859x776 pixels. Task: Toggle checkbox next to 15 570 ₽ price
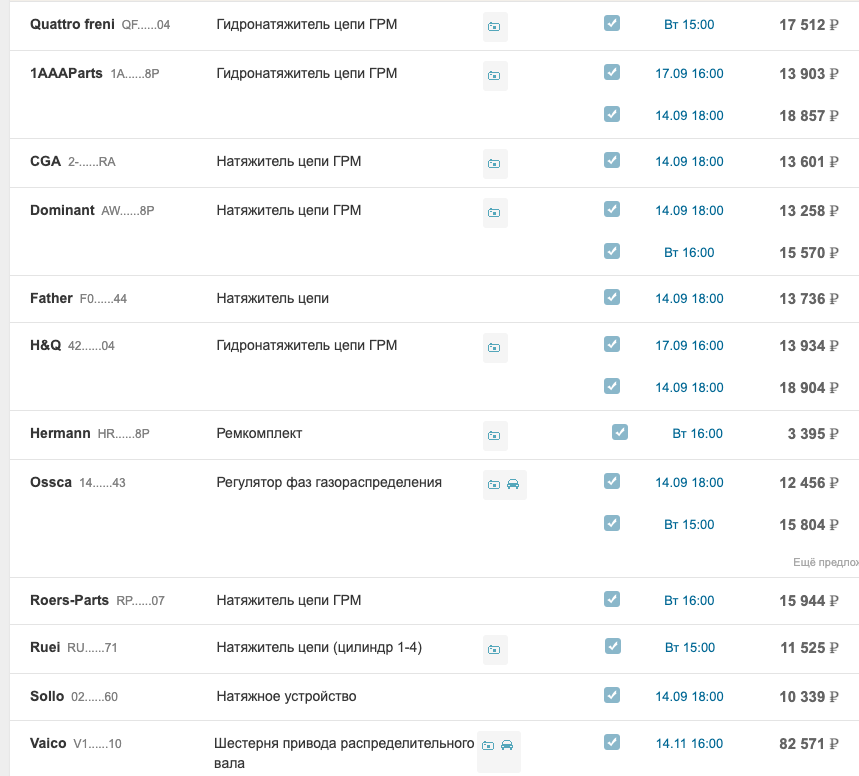click(x=612, y=252)
